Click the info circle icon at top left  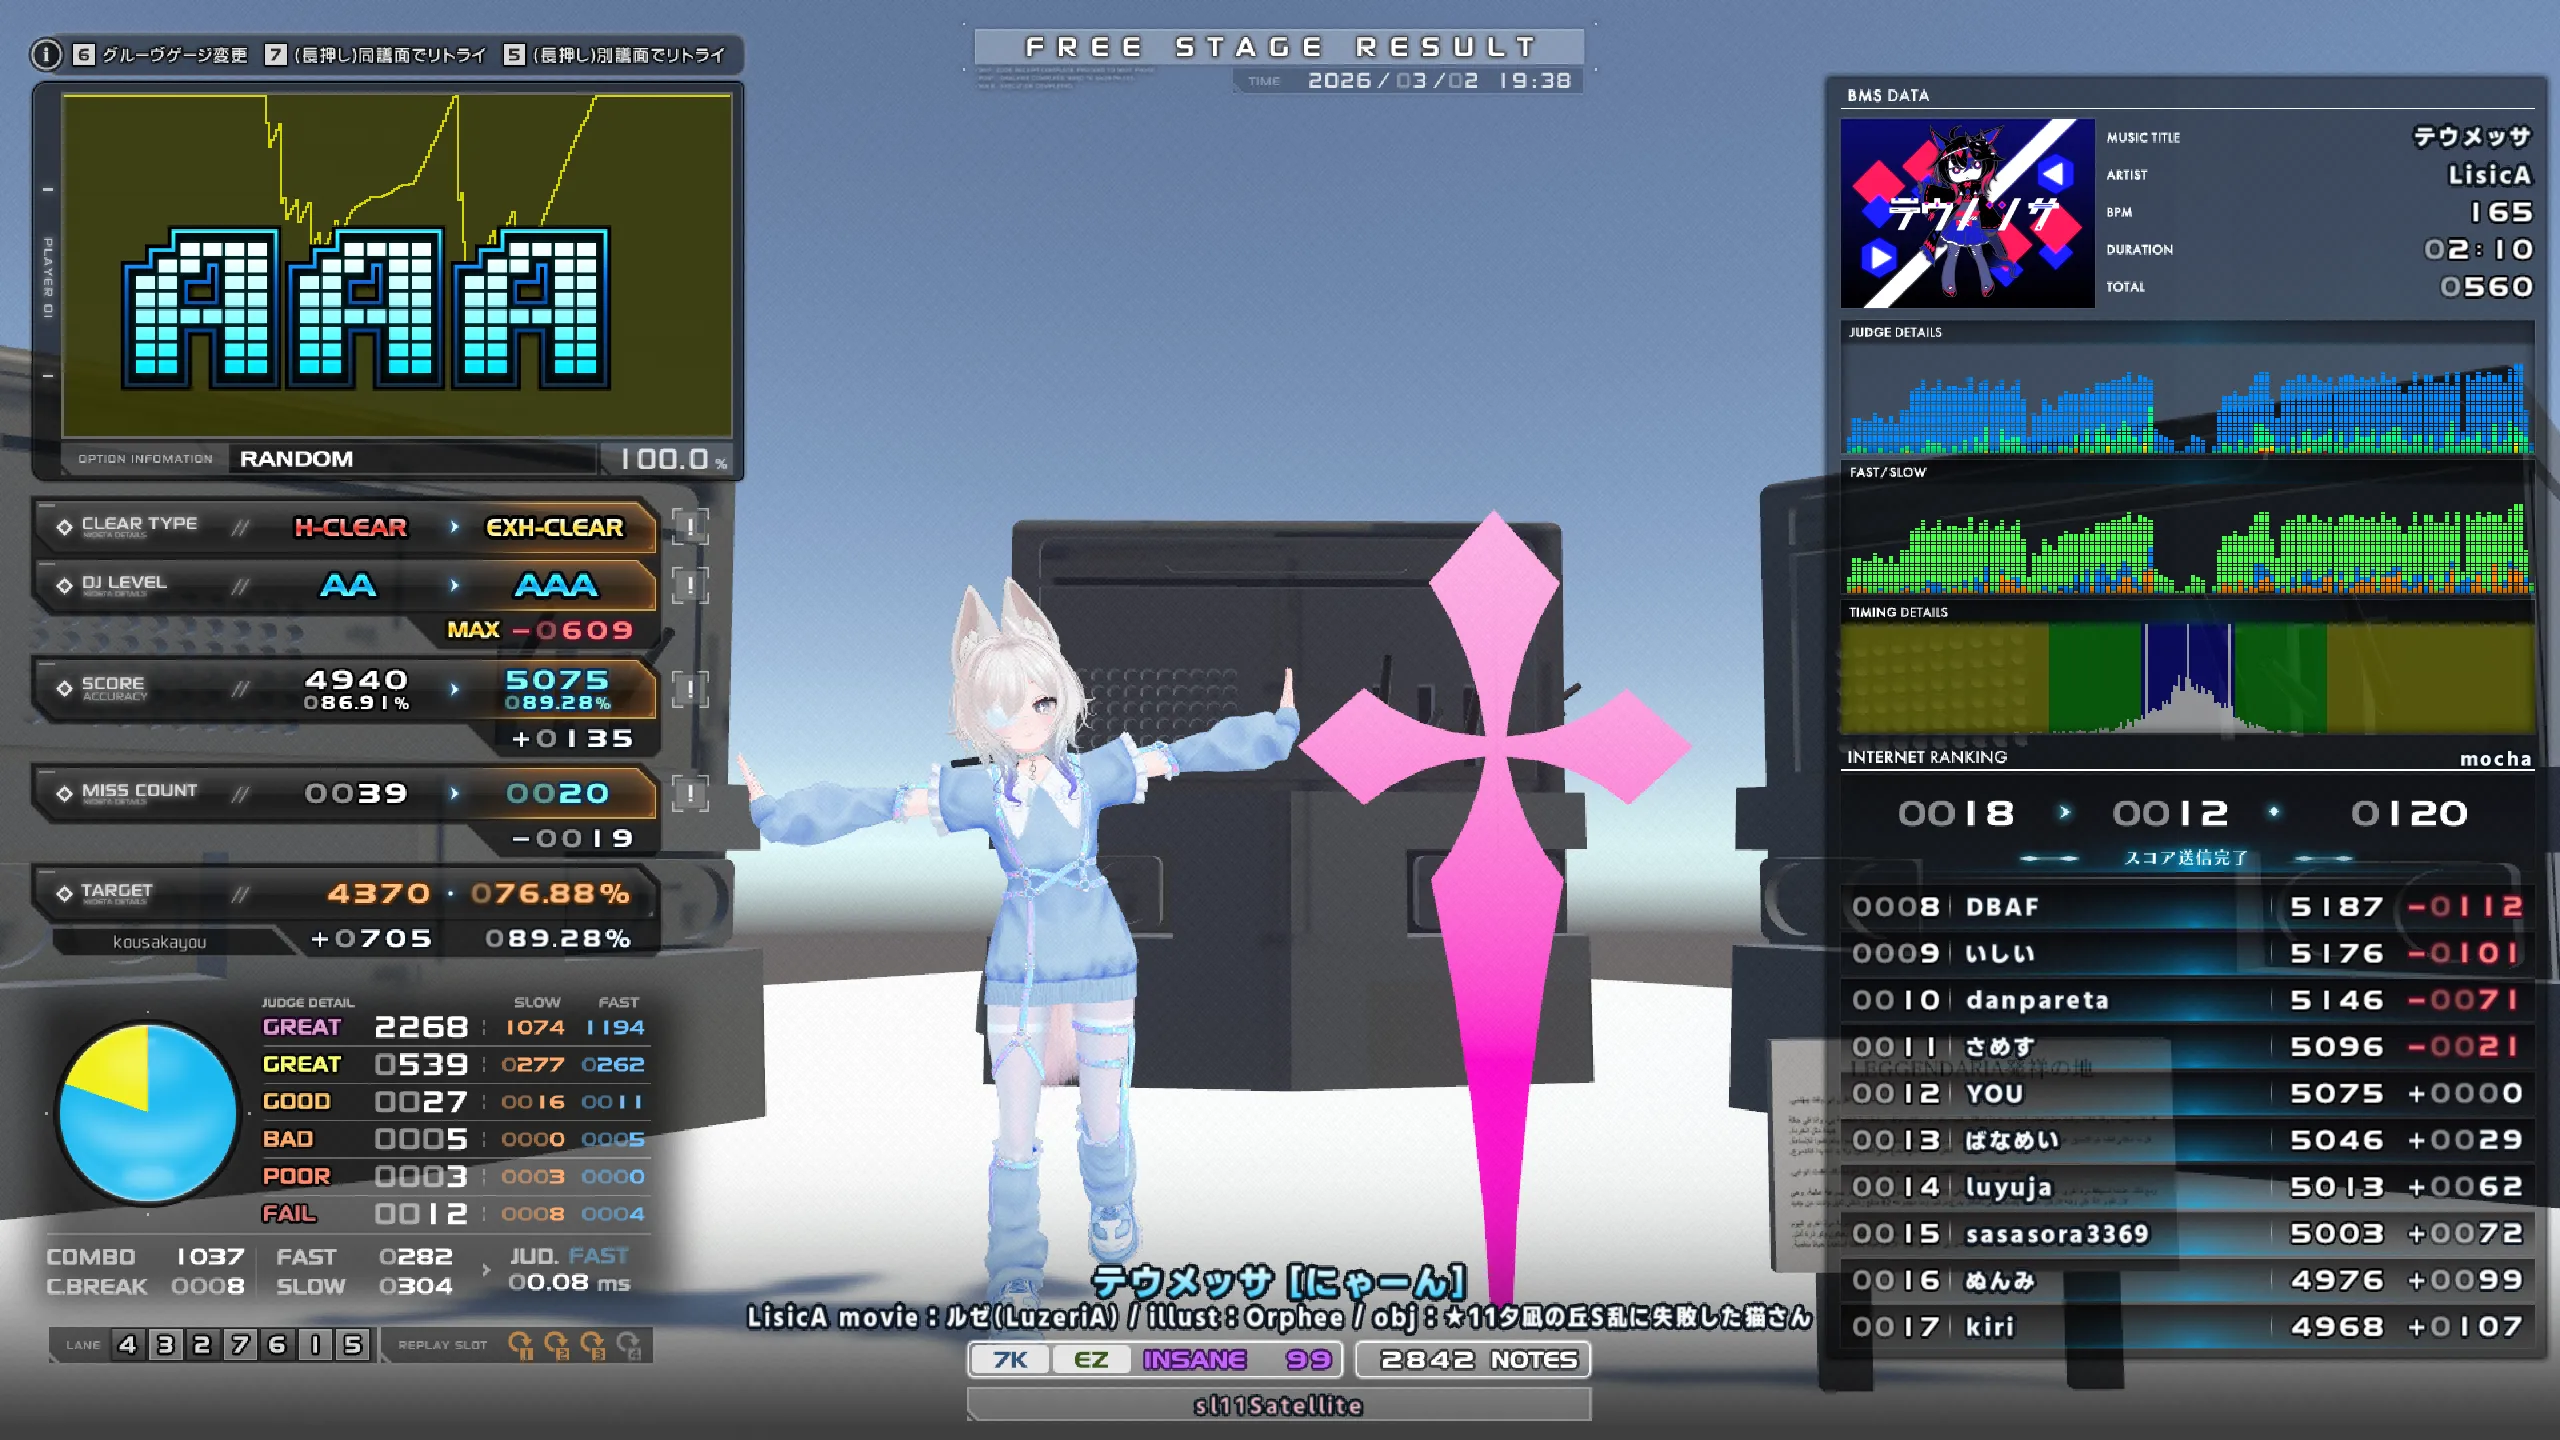click(46, 54)
